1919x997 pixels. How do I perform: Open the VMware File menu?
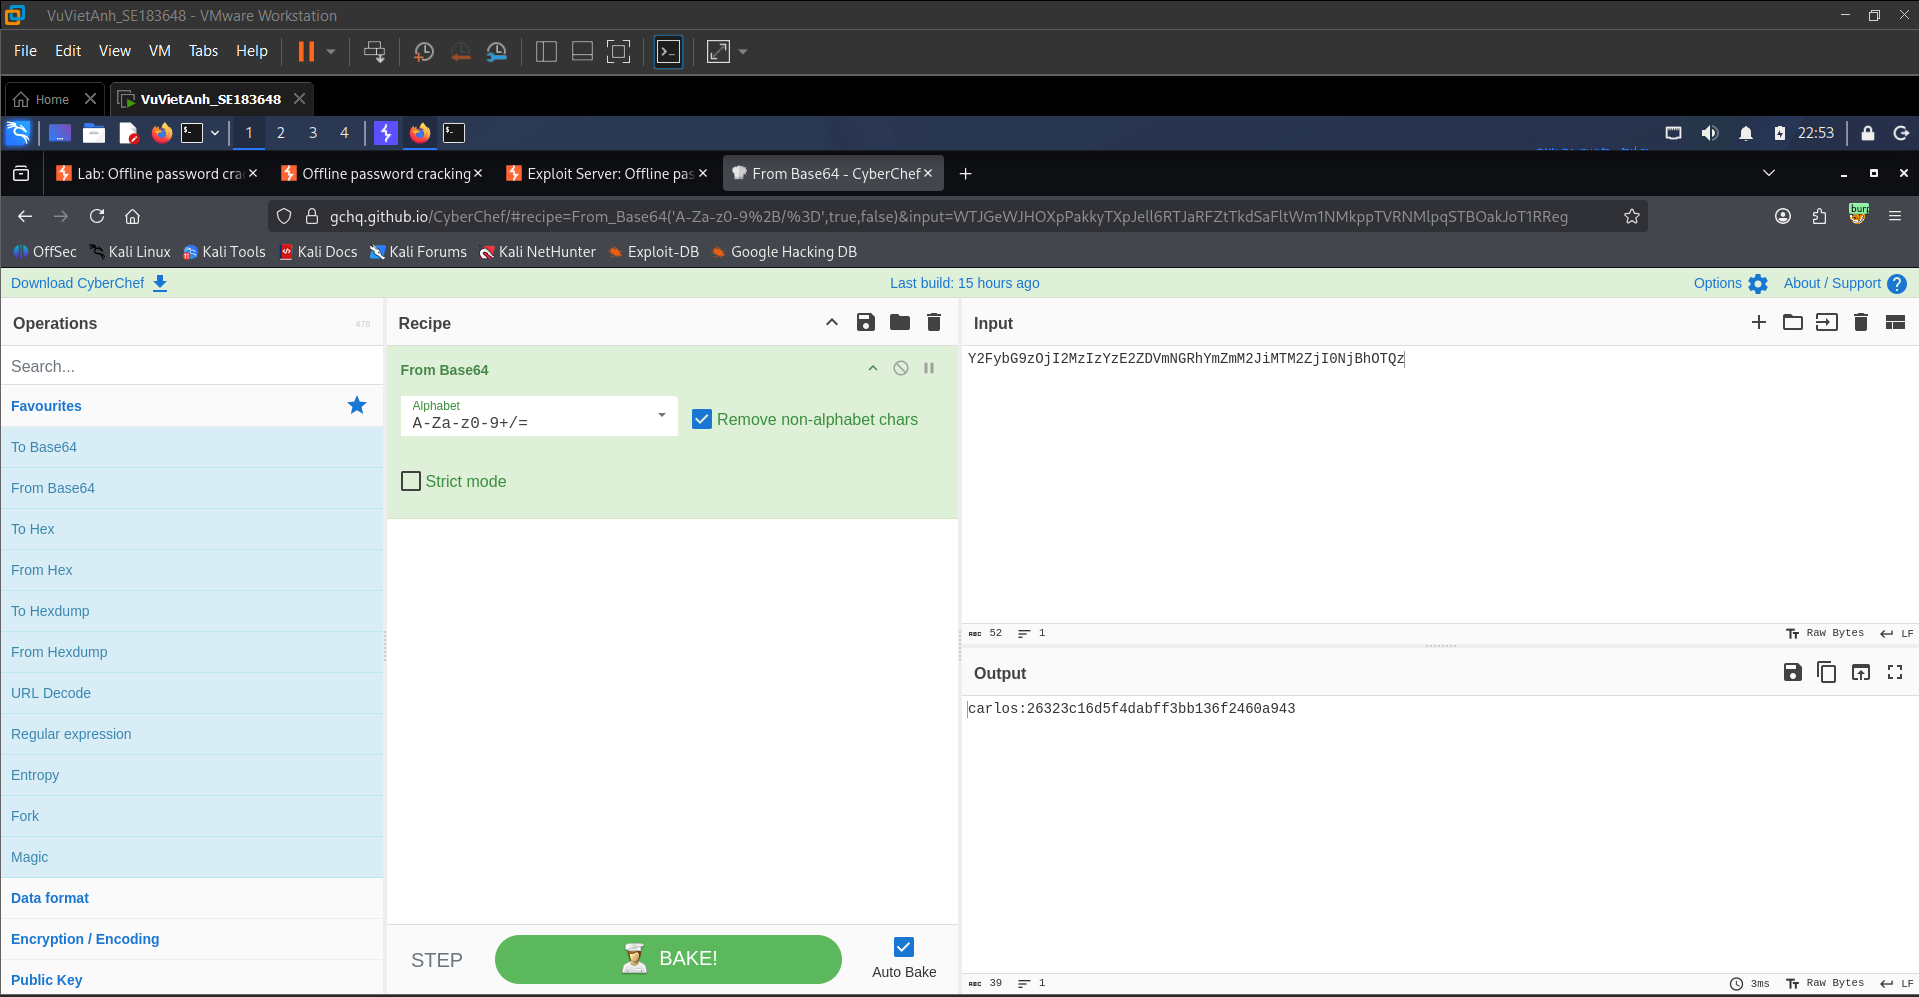25,51
